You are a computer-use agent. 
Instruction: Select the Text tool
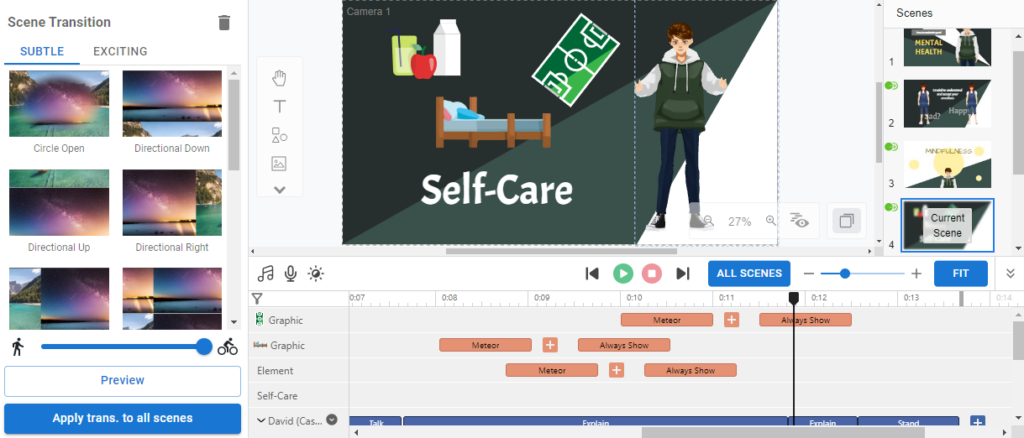279,106
